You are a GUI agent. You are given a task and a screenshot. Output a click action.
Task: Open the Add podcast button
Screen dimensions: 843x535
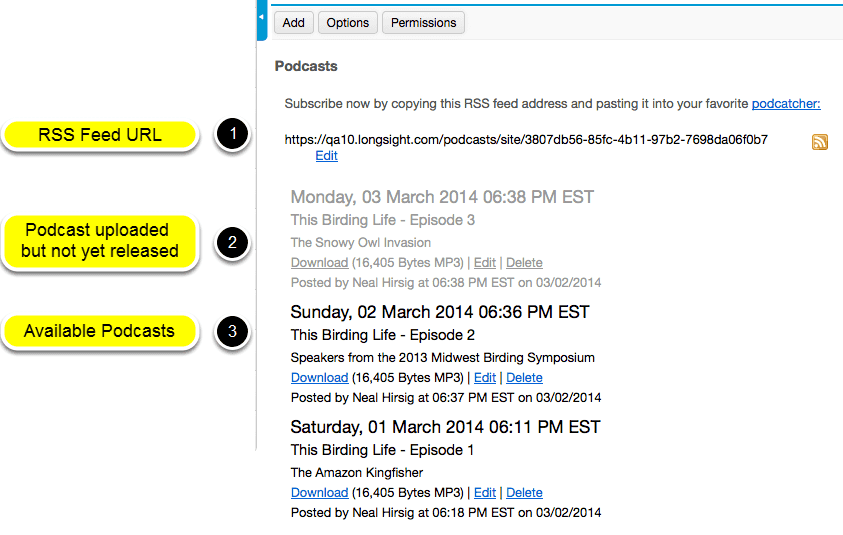(294, 23)
